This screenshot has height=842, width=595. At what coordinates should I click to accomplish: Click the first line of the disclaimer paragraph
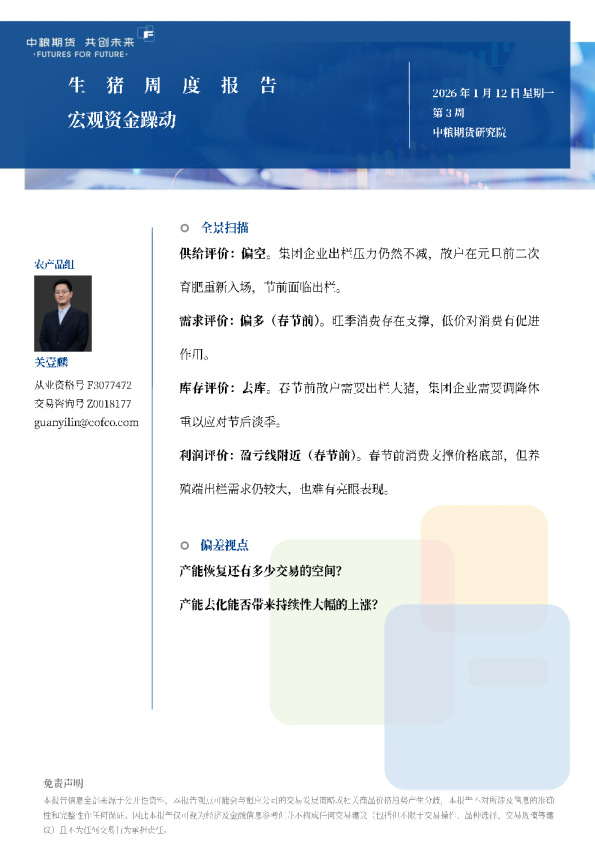(299, 801)
